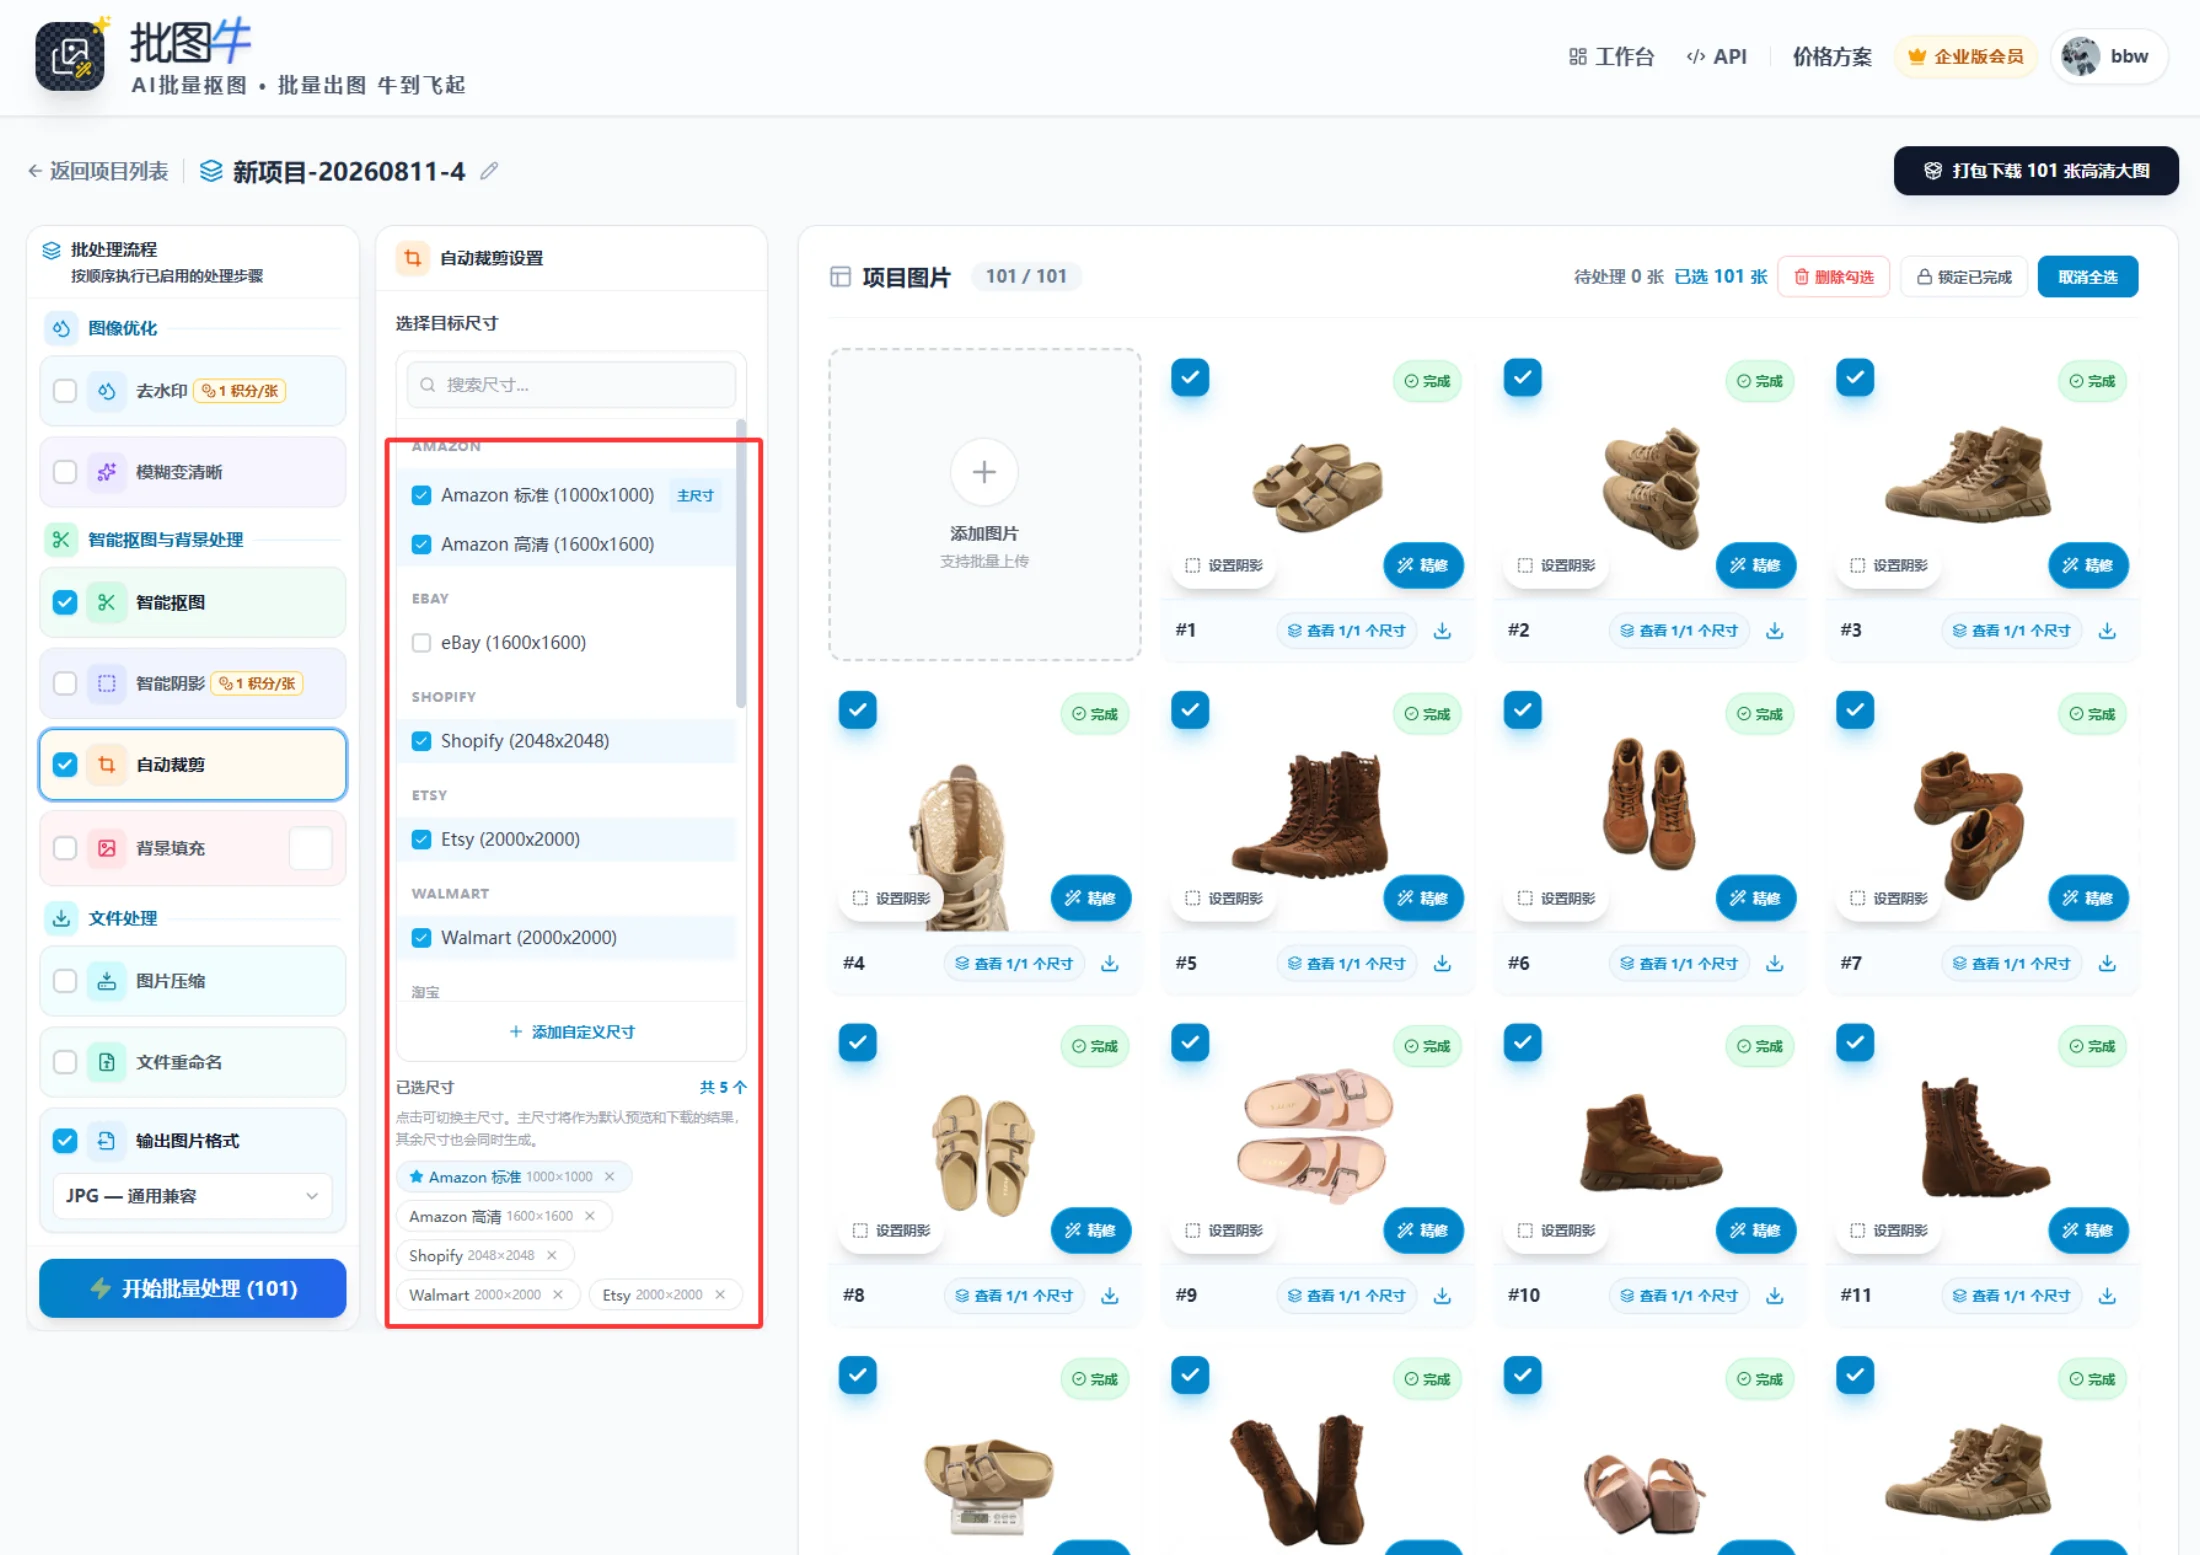
Task: Download image #1 with its download icon
Action: (x=1442, y=631)
